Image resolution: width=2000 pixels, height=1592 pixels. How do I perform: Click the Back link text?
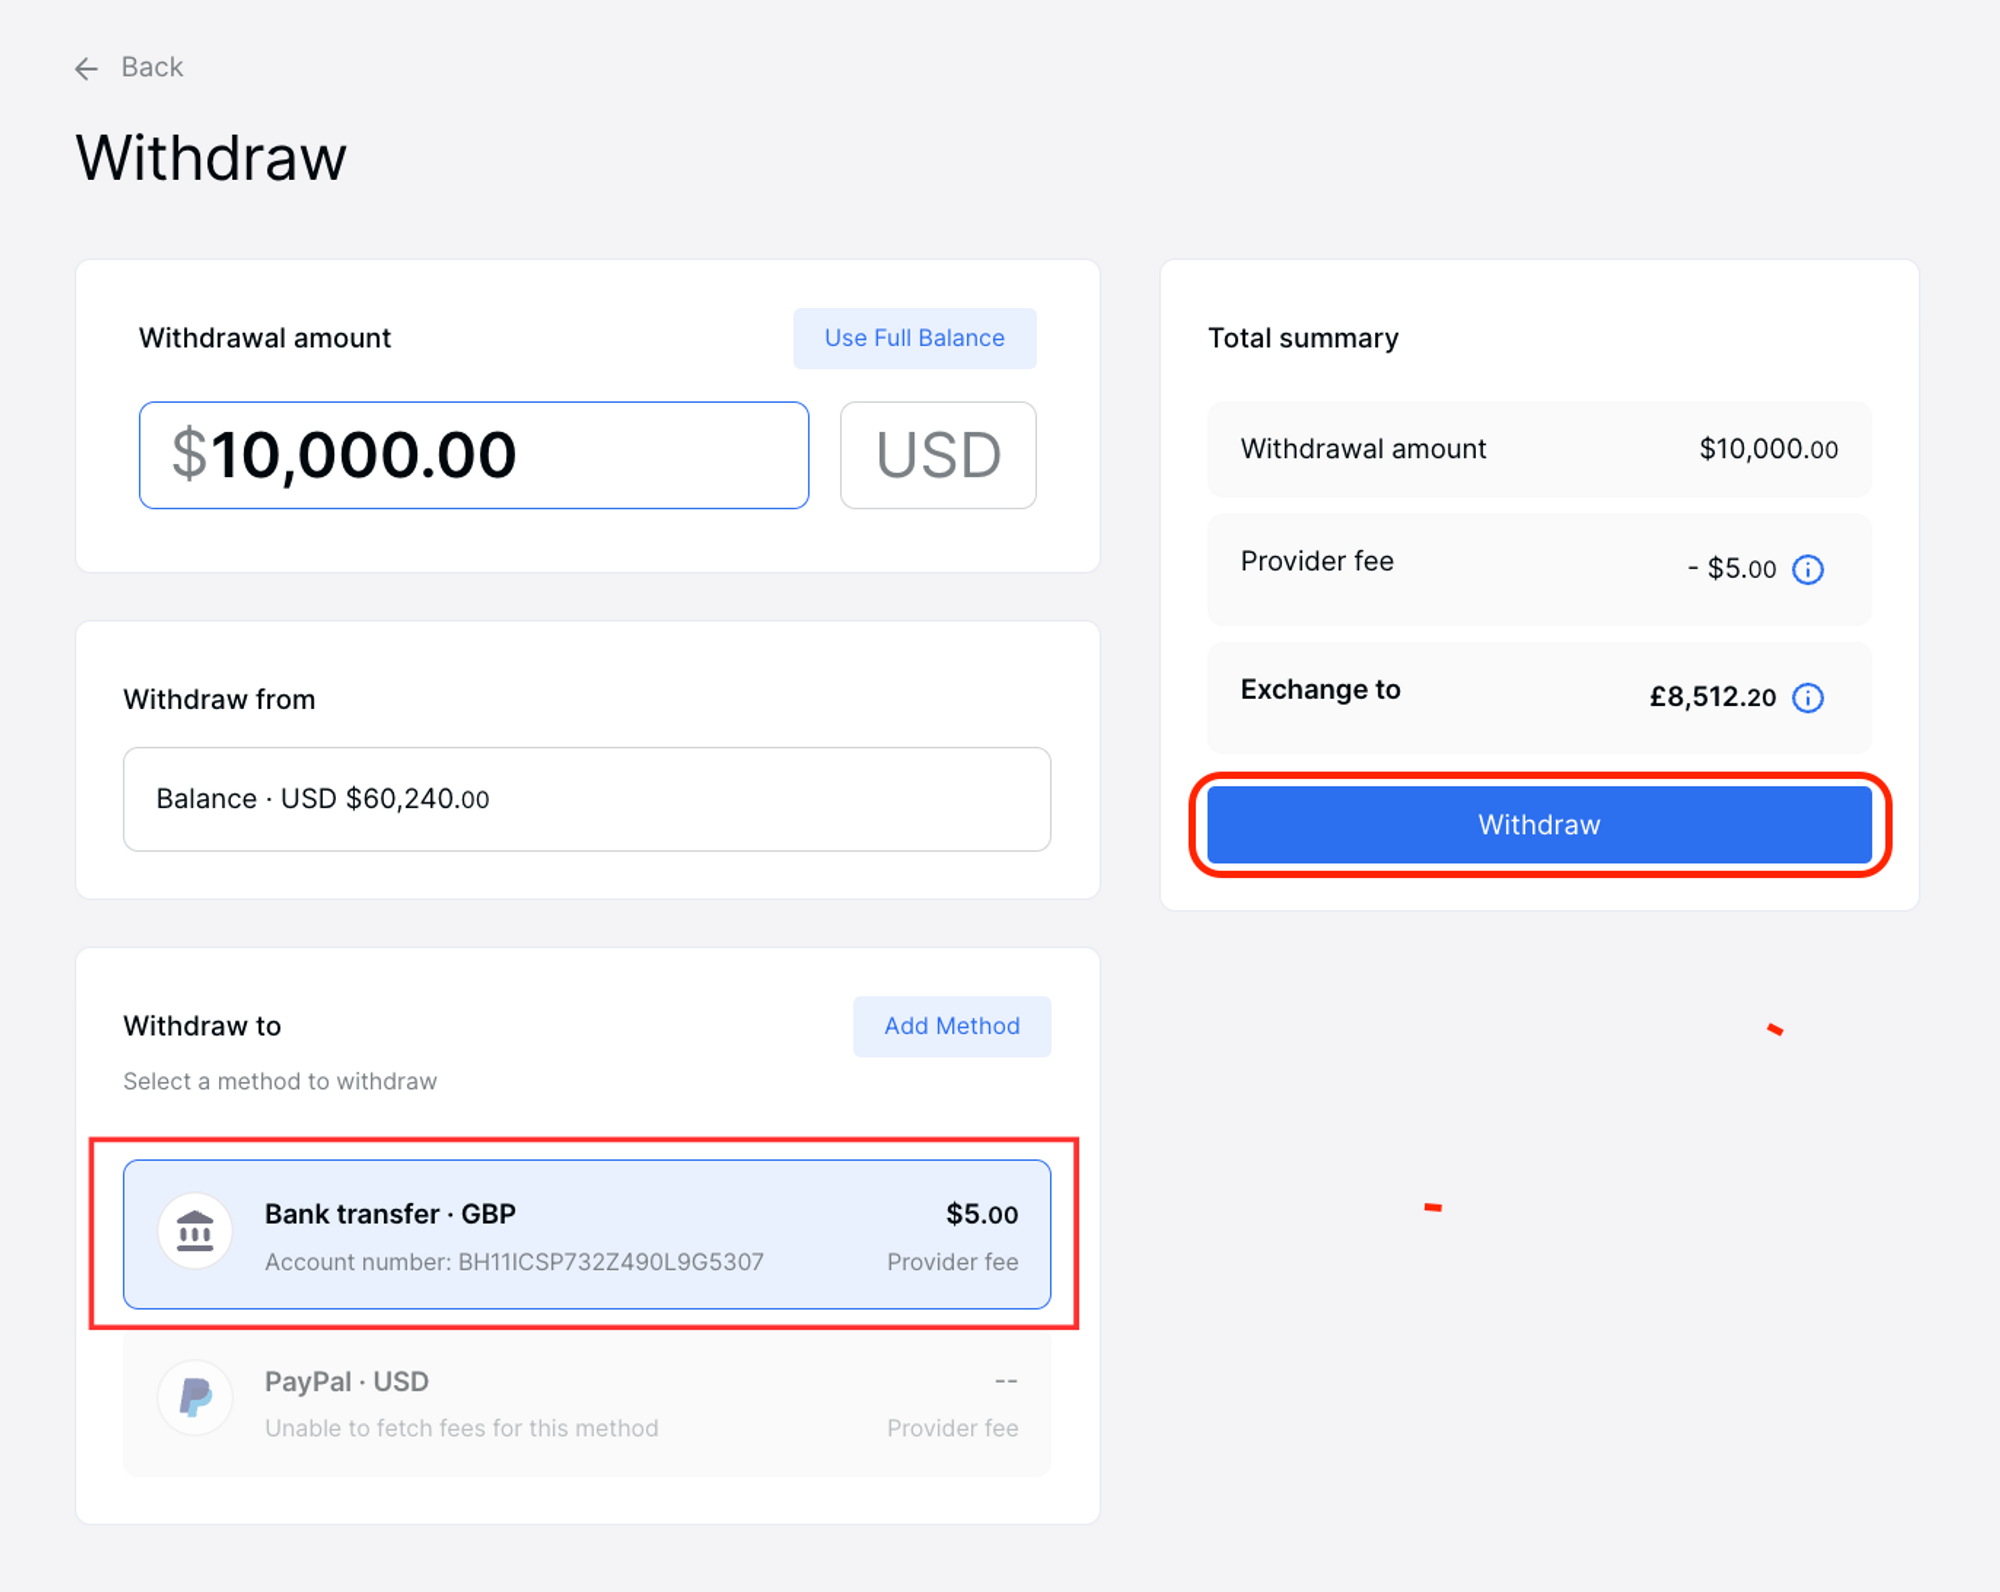tap(152, 67)
